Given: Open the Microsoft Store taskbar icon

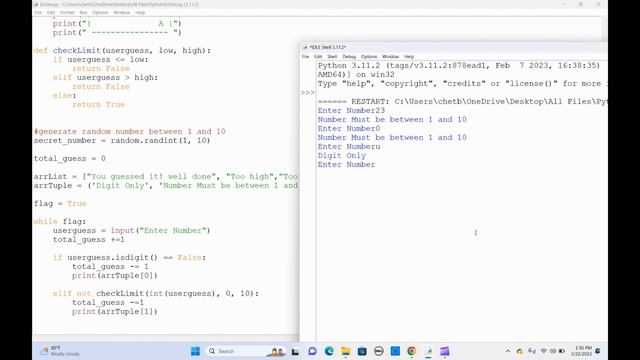Looking at the screenshot, I should point(362,351).
